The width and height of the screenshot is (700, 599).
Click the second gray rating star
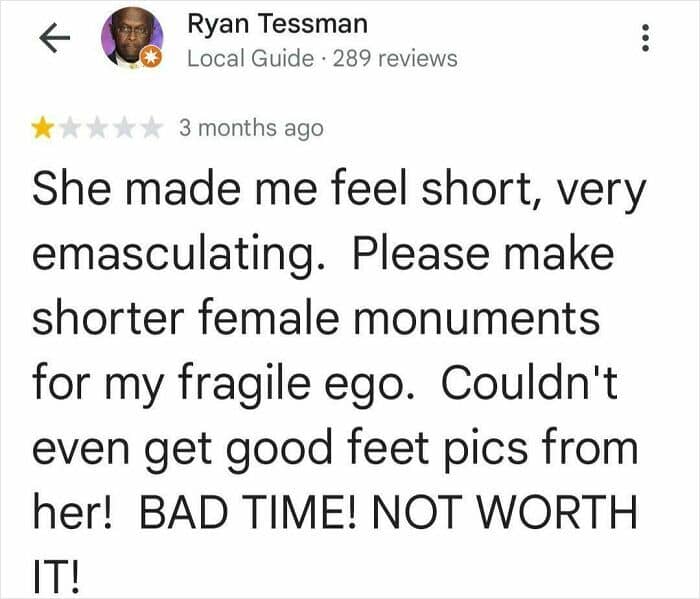70,127
